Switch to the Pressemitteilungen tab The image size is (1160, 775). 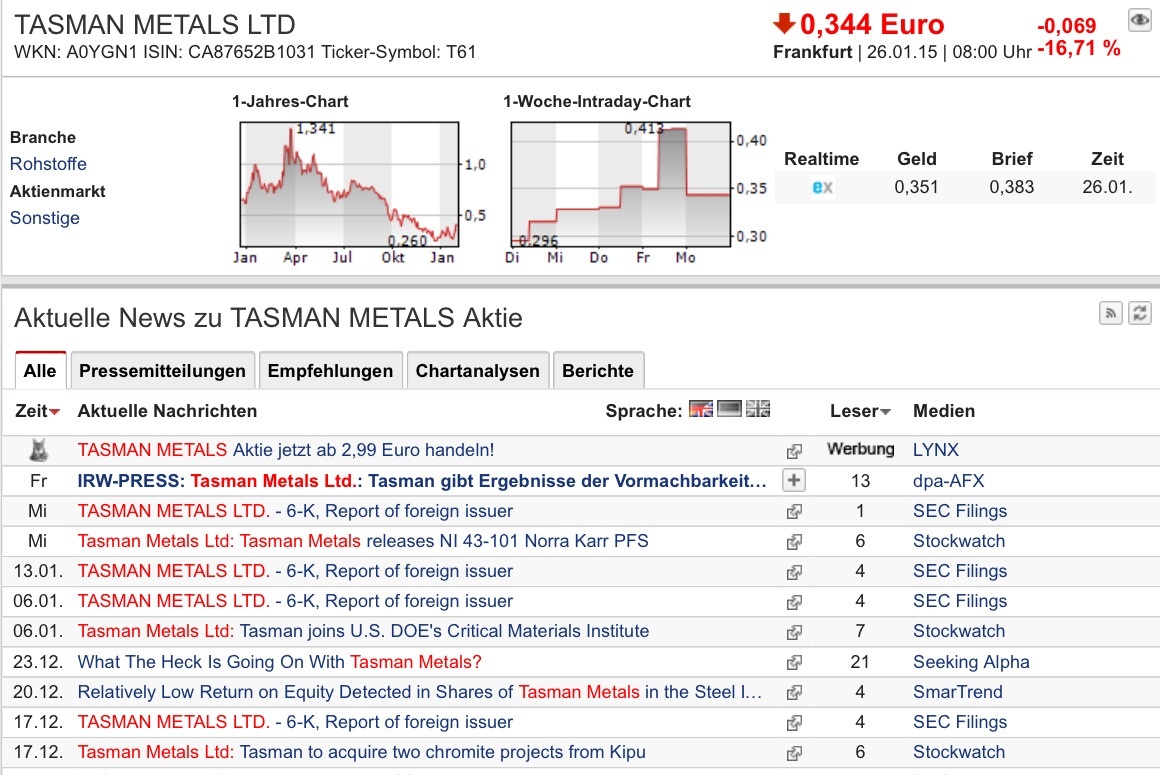click(x=162, y=369)
